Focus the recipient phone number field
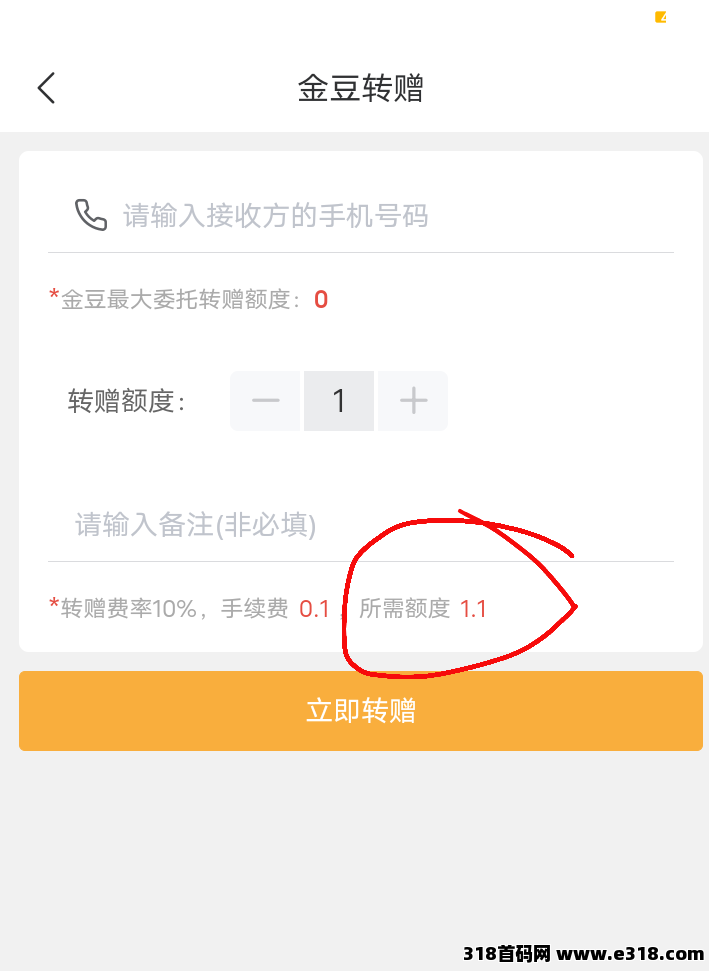The image size is (709, 971). pyautogui.click(x=360, y=216)
